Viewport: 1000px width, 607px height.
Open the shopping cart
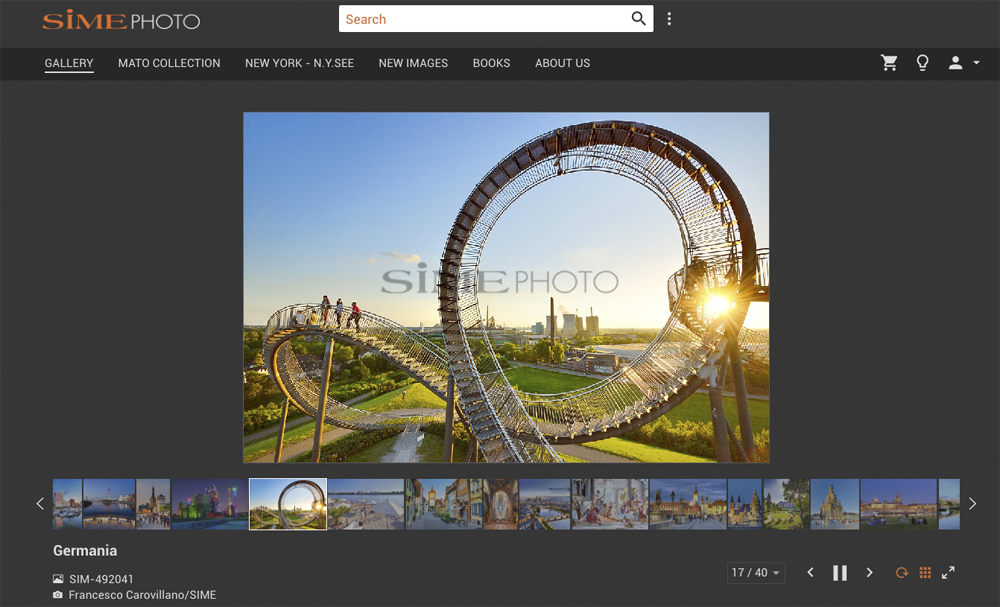889,62
